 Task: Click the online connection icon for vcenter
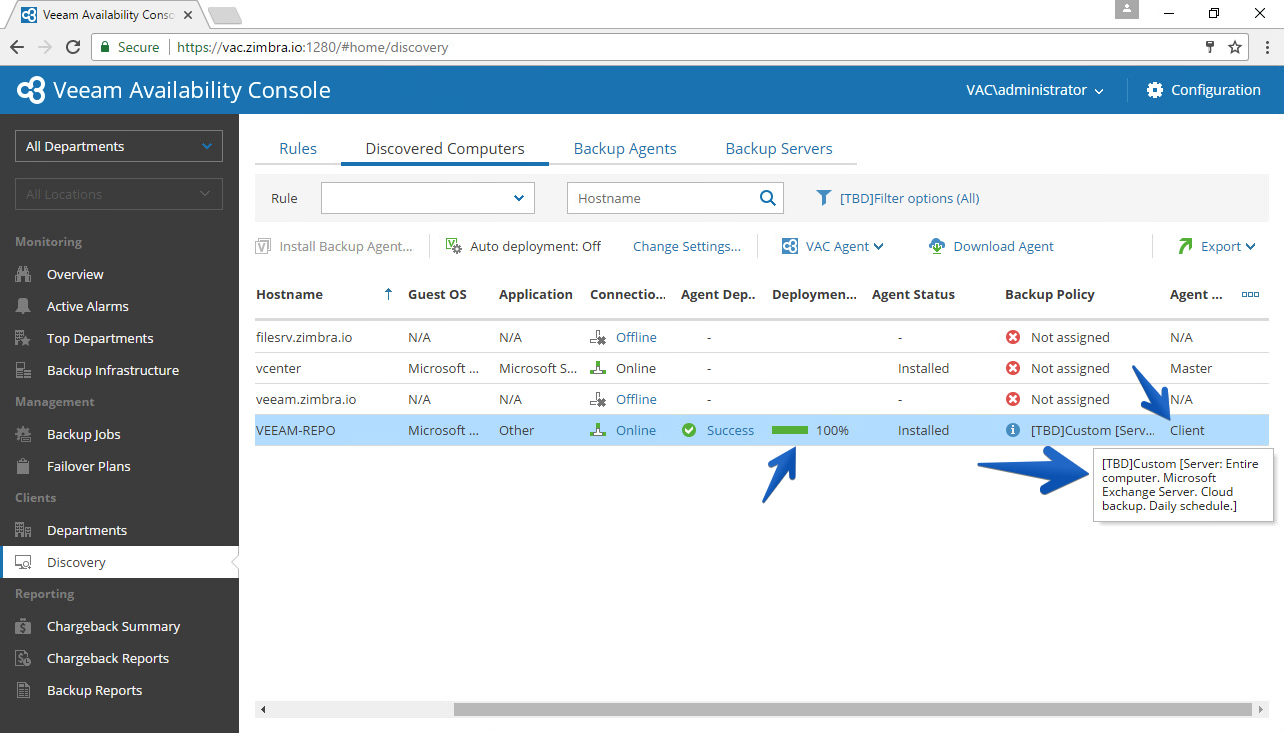coord(598,368)
